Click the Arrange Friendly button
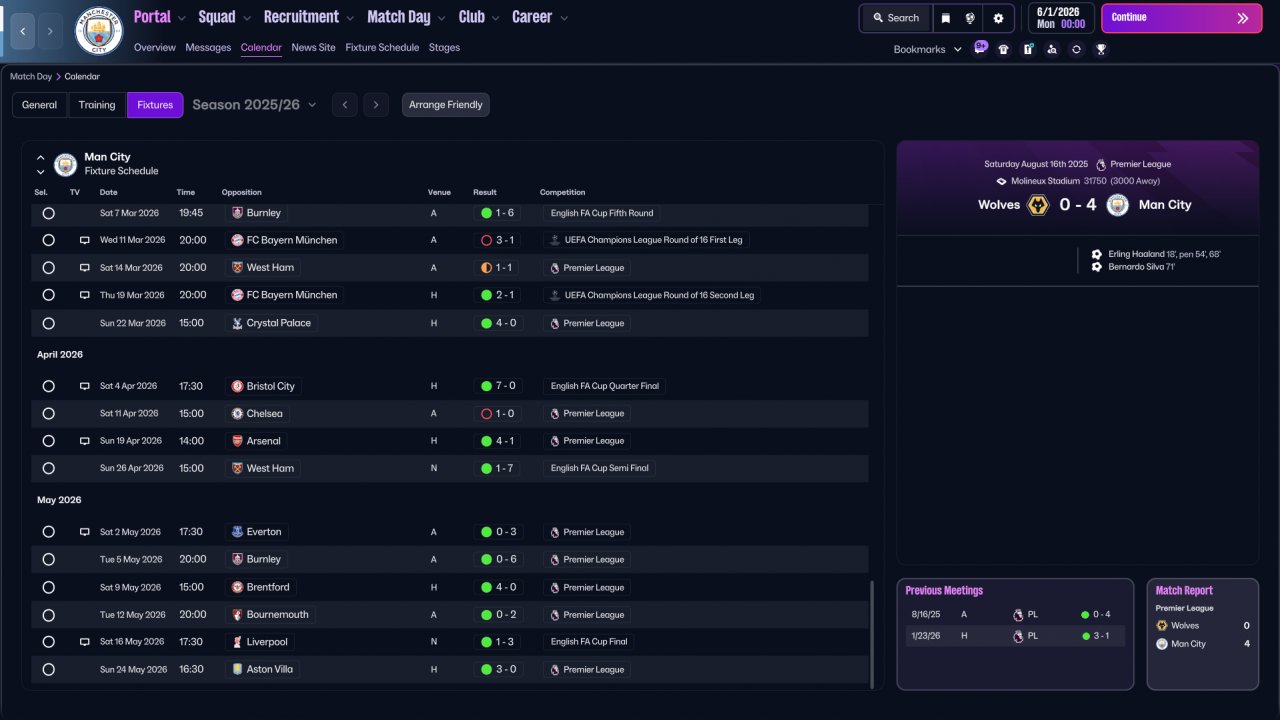Image resolution: width=1280 pixels, height=720 pixels. click(x=446, y=105)
